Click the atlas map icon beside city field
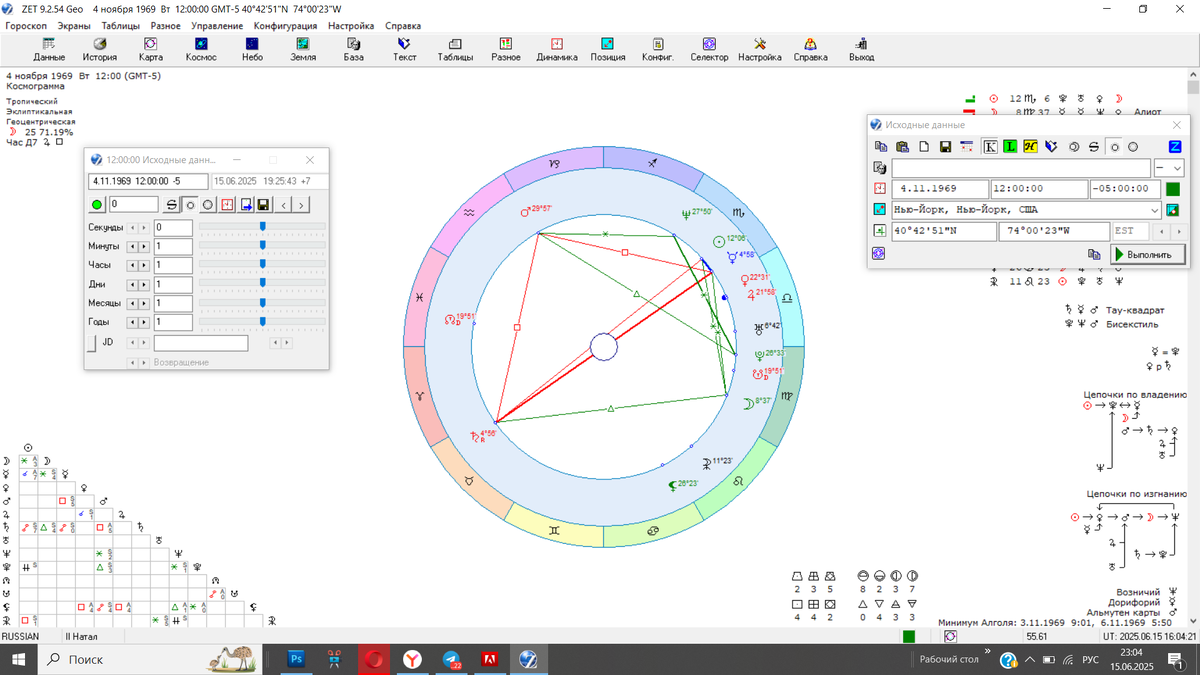Screen dimensions: 1200x675 (x=1173, y=210)
